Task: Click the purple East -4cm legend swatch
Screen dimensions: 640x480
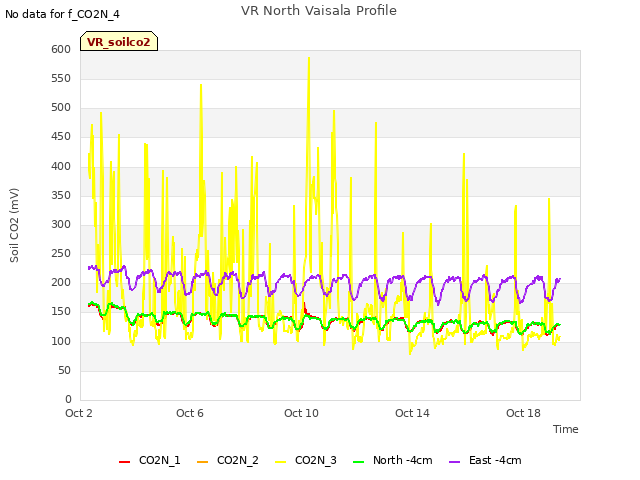Action: pos(454,462)
